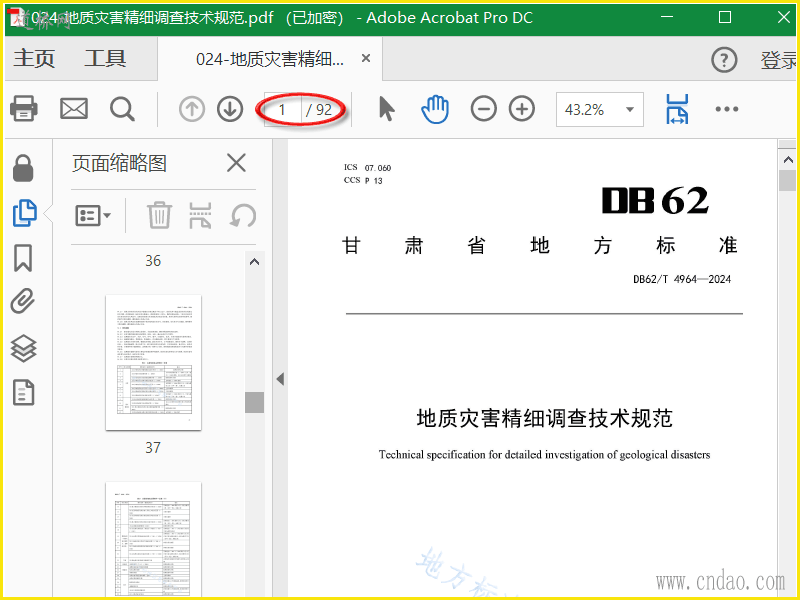The height and width of the screenshot is (600, 800).
Task: Choose the Selection arrow tool
Action: pos(387,109)
